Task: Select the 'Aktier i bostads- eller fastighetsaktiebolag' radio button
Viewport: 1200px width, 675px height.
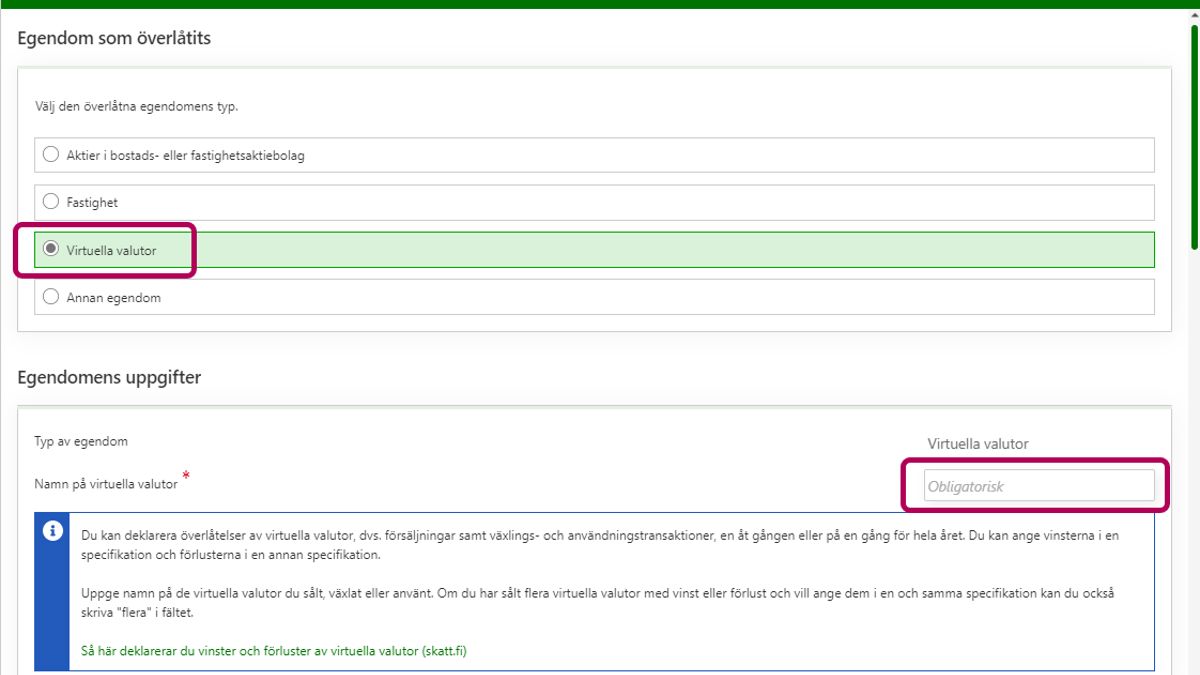Action: [x=51, y=155]
